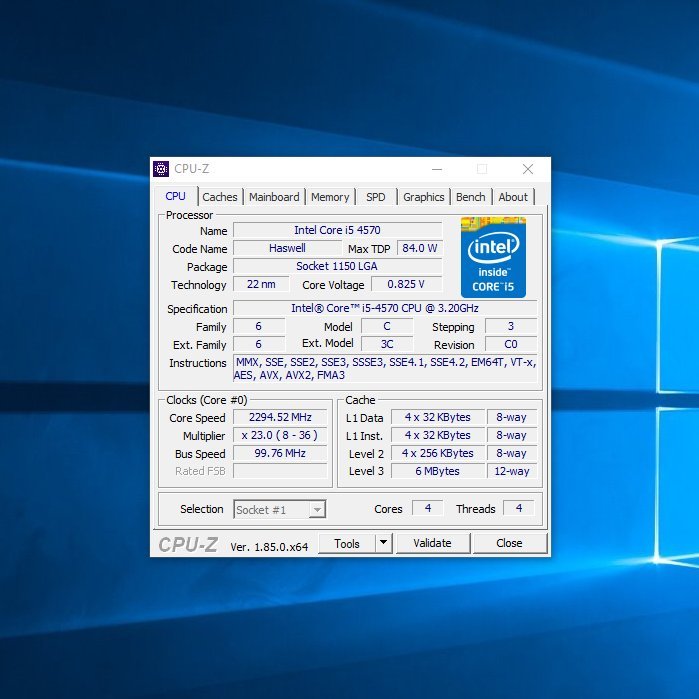Viewport: 699px width, 699px height.
Task: Click the Core Speed value 2294.52 MHz
Action: 280,417
